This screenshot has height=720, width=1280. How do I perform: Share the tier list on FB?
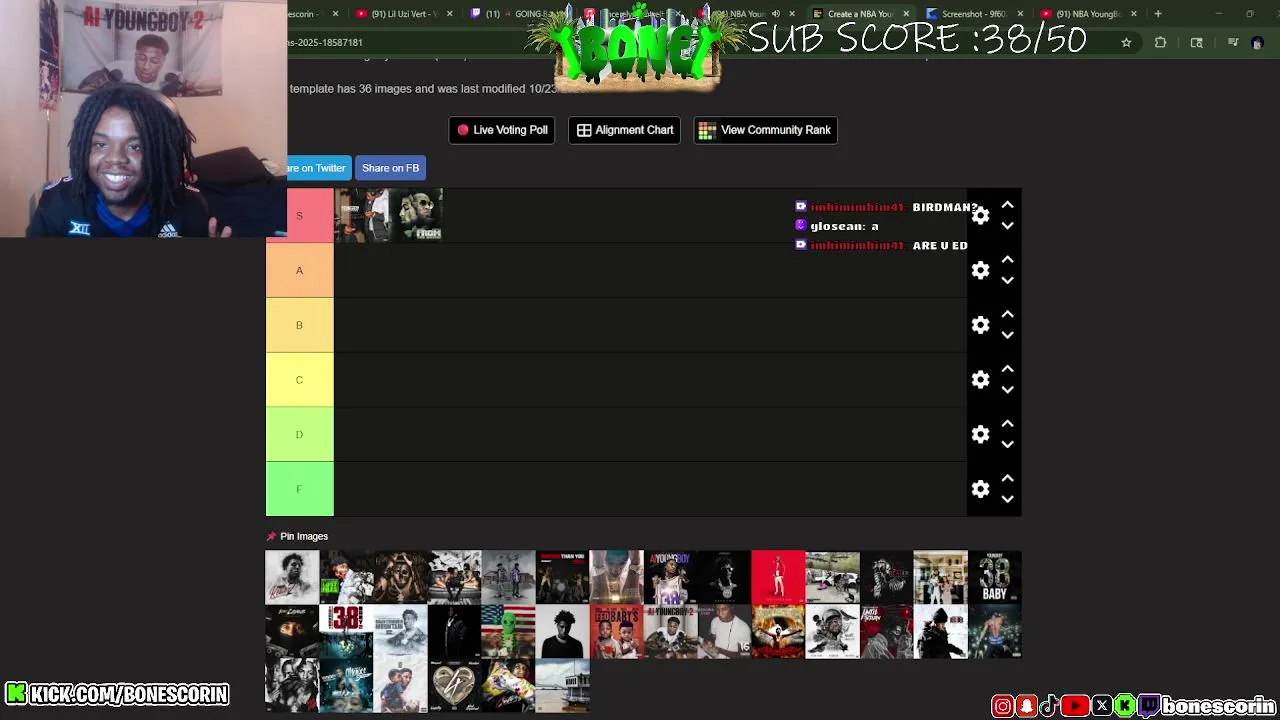[x=390, y=168]
